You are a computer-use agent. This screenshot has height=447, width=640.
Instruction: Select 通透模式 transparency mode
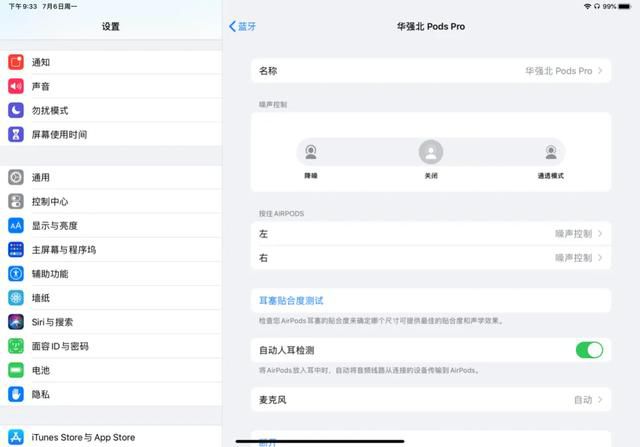[x=550, y=153]
